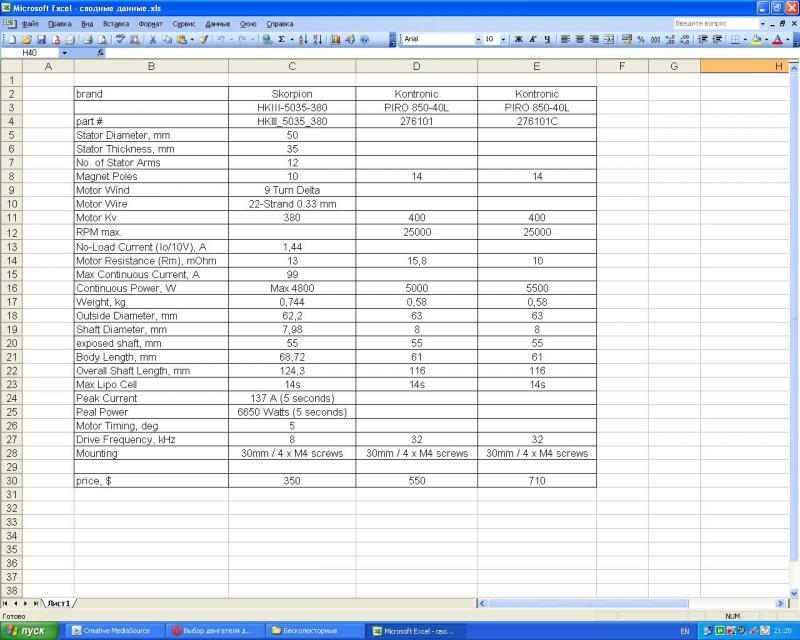Click the AutoSum sigma icon
800x640 pixels.
pos(281,40)
